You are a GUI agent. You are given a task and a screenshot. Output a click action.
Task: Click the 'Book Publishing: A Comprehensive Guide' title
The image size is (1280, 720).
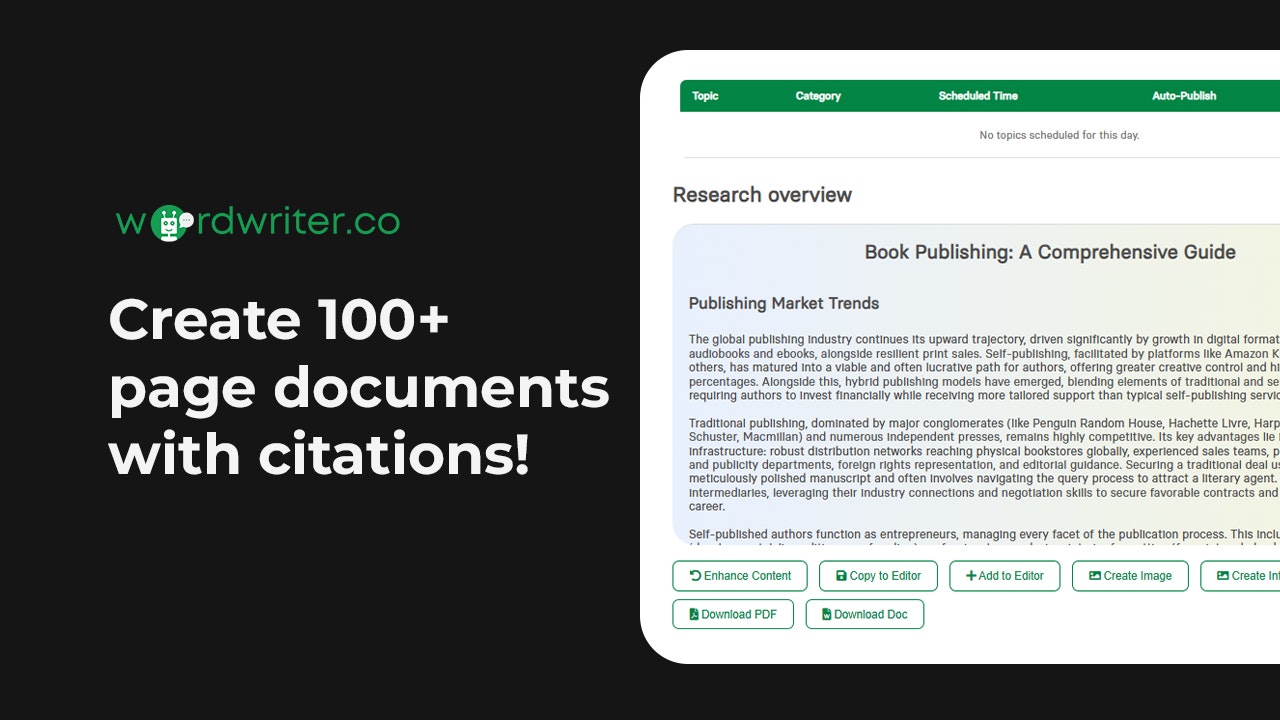[x=1050, y=252]
